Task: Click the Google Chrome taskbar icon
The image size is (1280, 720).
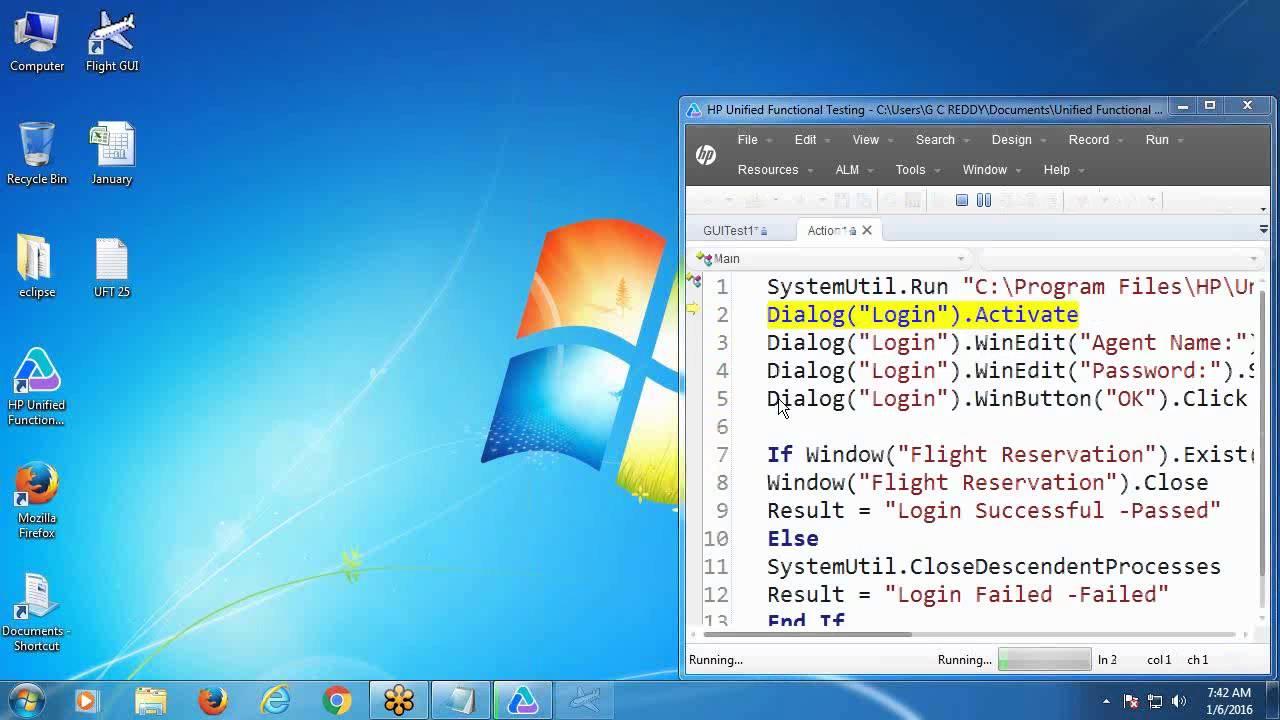Action: click(x=337, y=701)
